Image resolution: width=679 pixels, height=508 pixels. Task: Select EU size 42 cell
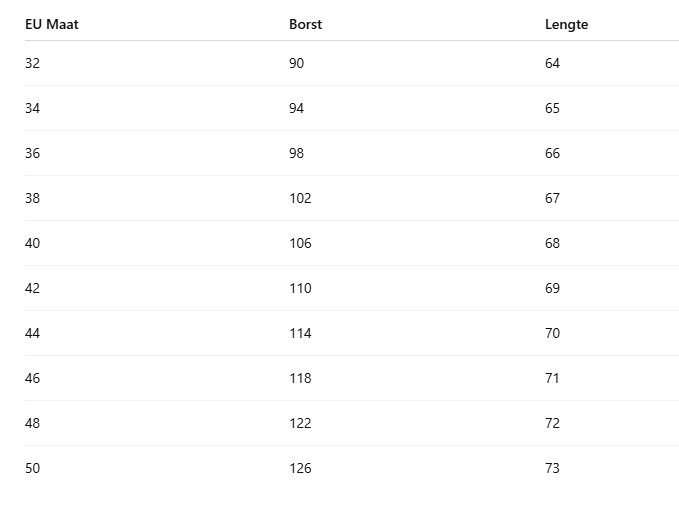coord(32,288)
